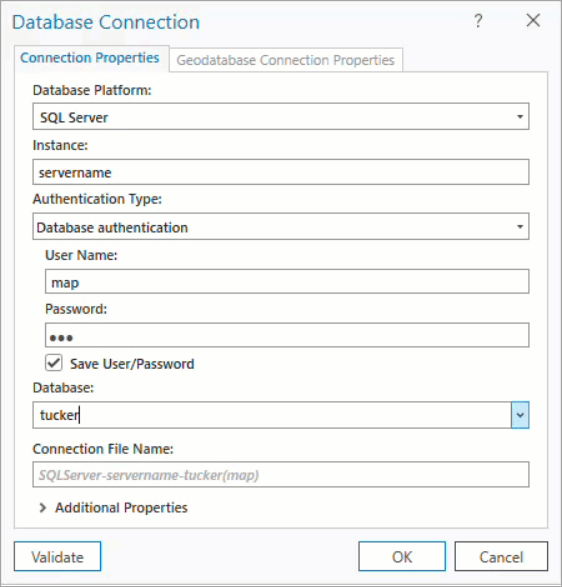Click the Database Platform dropdown arrow
The width and height of the screenshot is (562, 587).
[x=520, y=117]
